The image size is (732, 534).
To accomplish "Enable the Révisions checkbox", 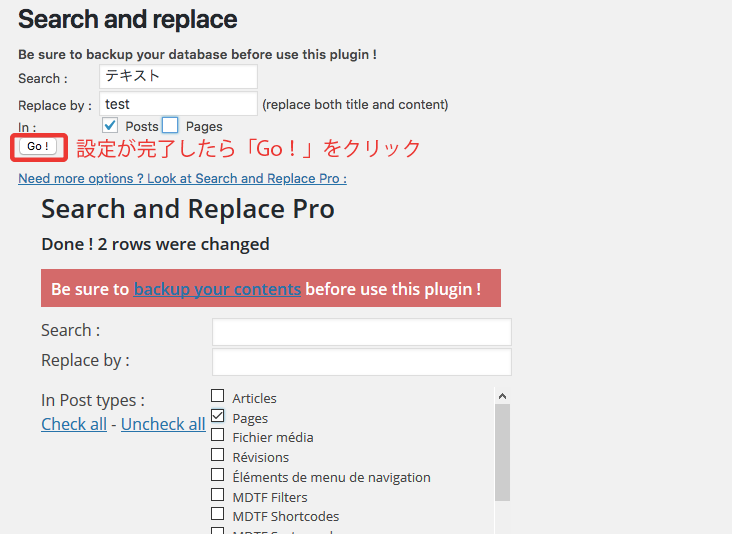I will 218,456.
